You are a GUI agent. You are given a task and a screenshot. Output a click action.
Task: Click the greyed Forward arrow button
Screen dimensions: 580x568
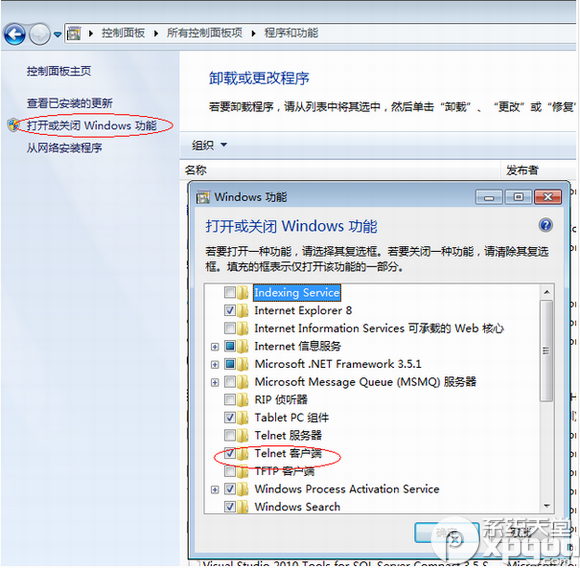coord(40,34)
